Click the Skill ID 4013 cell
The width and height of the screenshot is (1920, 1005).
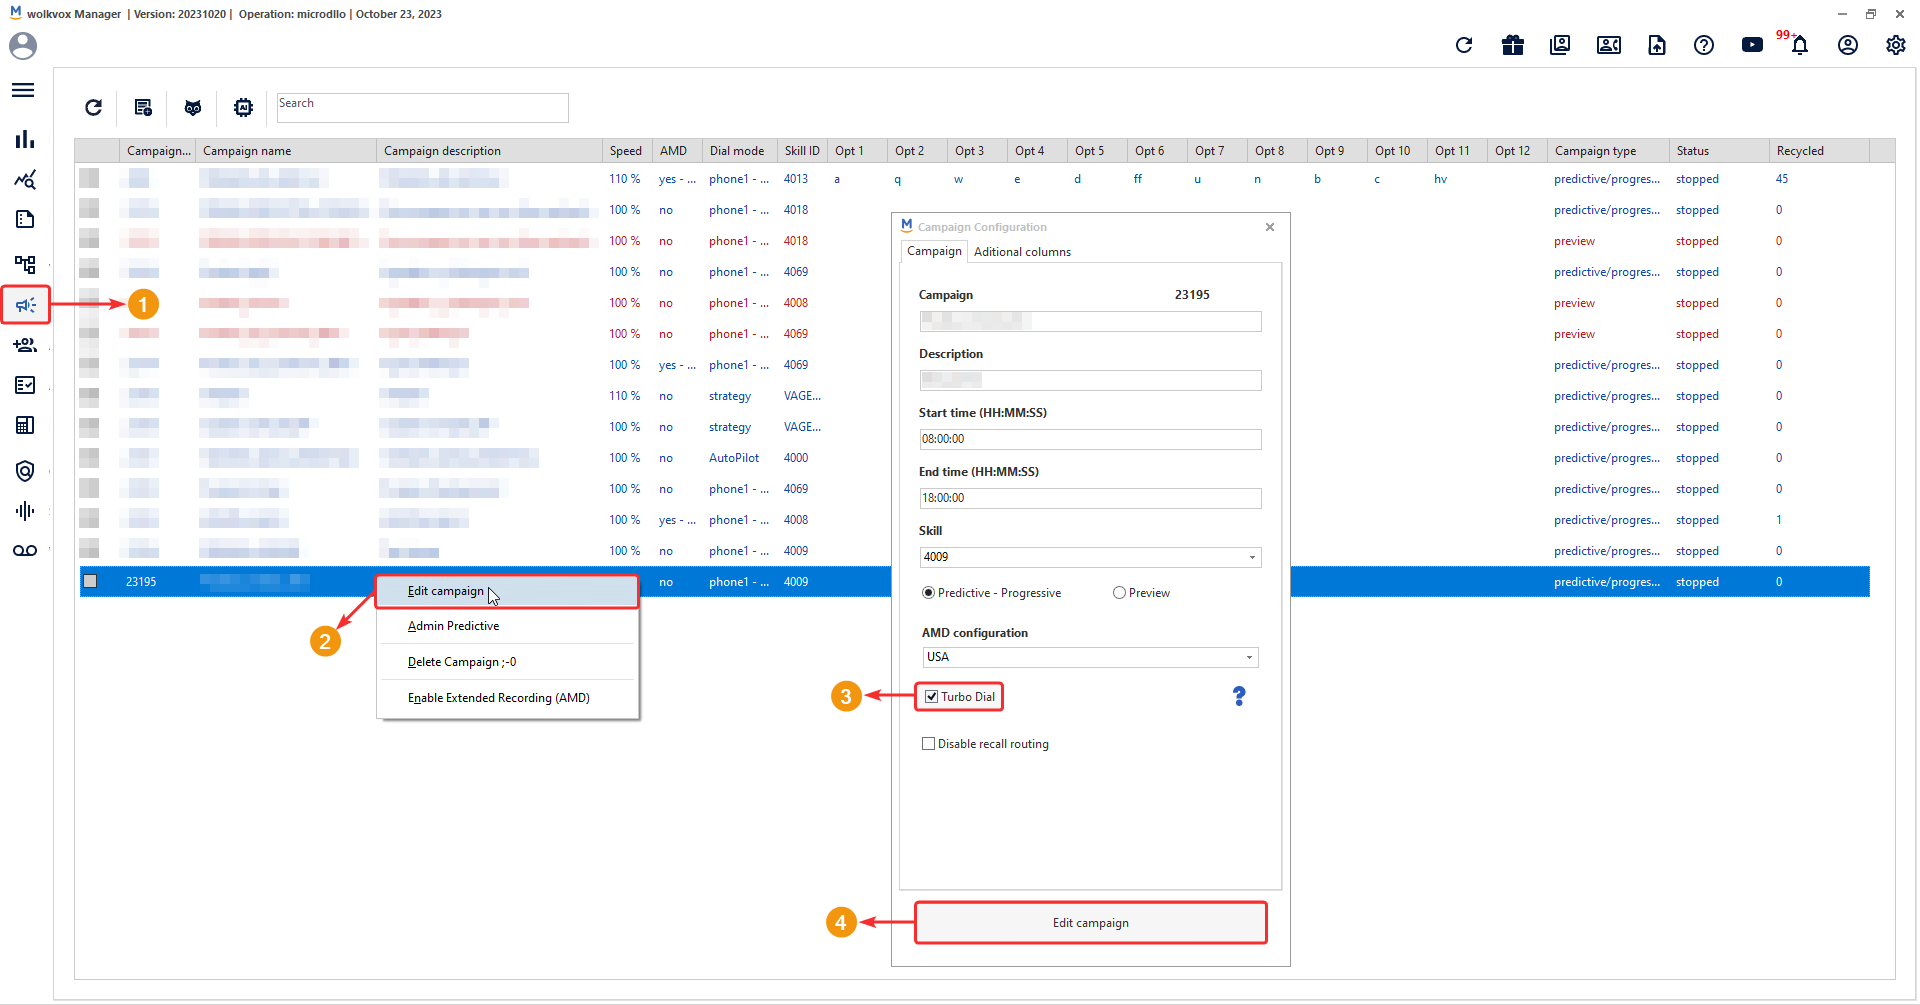796,179
